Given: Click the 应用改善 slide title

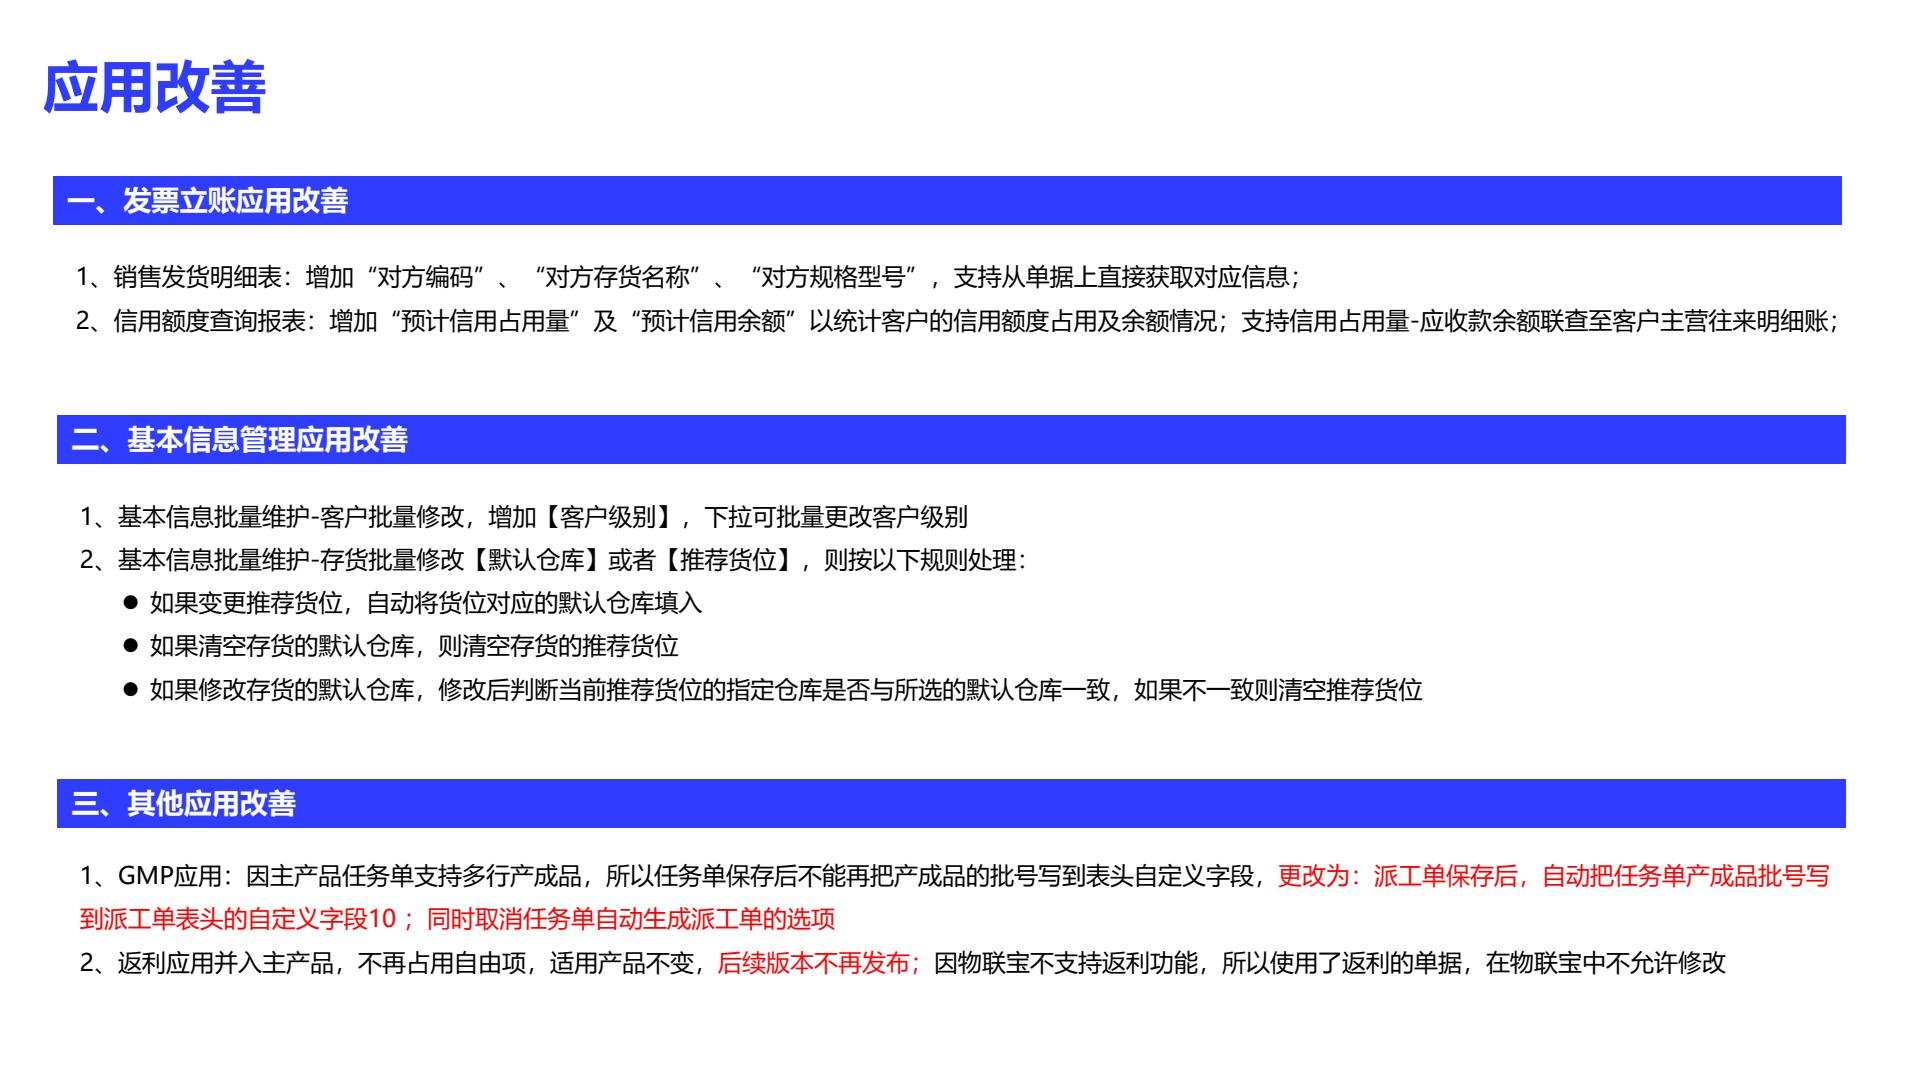Looking at the screenshot, I should 154,88.
